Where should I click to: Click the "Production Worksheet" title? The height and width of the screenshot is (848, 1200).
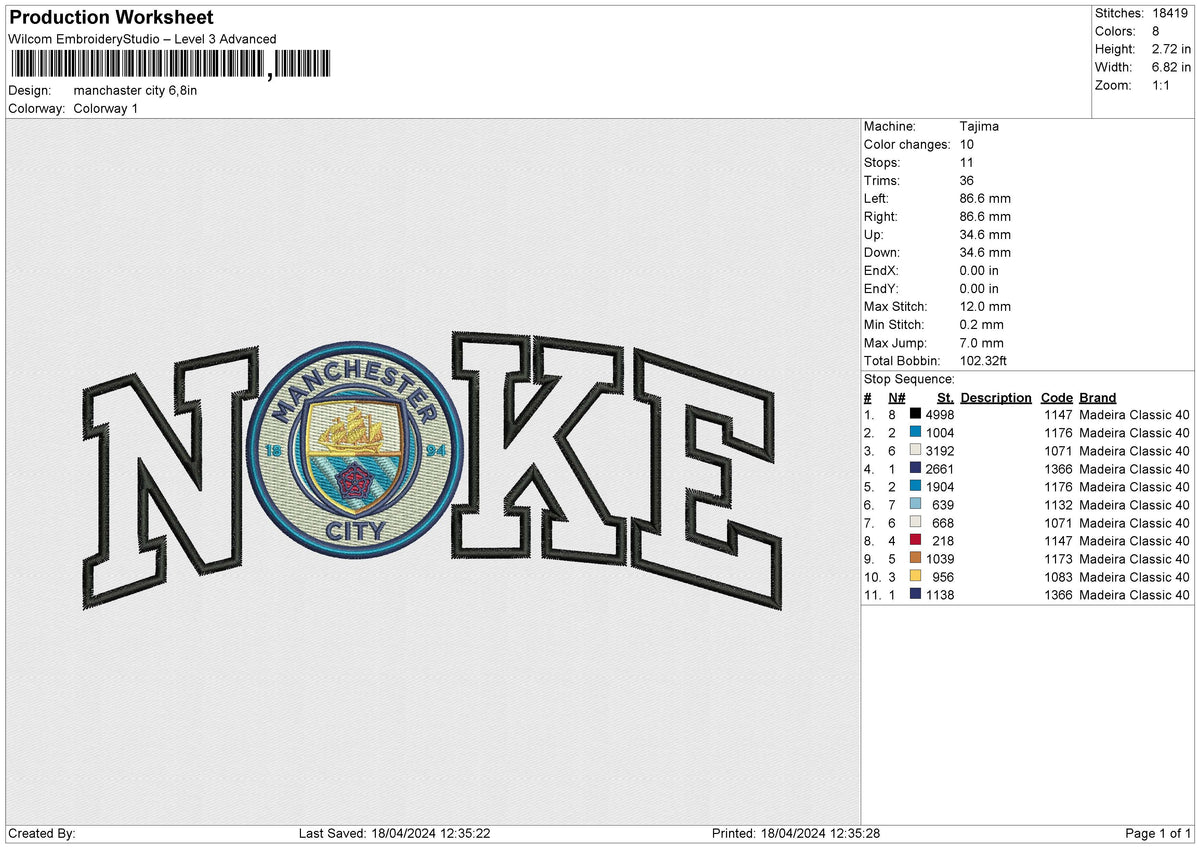coord(111,18)
